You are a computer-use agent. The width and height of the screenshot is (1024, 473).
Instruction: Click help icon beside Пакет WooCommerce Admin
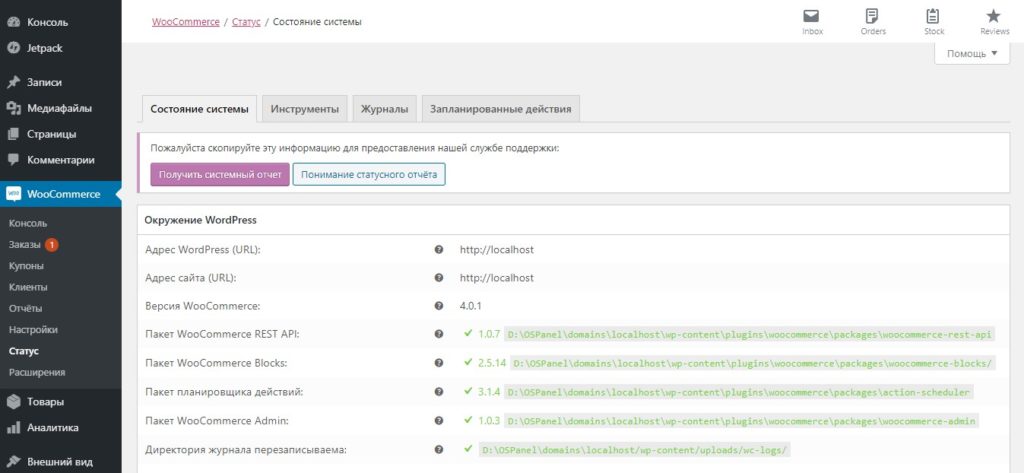[x=439, y=420]
